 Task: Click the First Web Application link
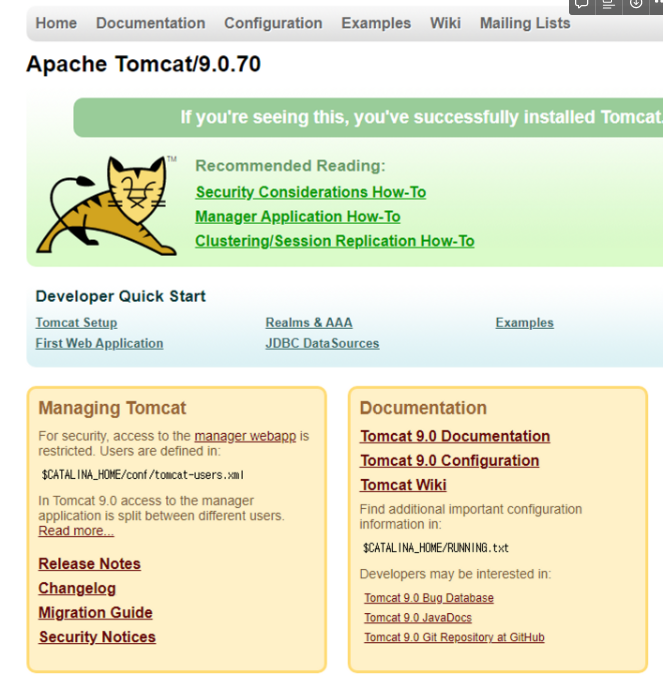[100, 344]
